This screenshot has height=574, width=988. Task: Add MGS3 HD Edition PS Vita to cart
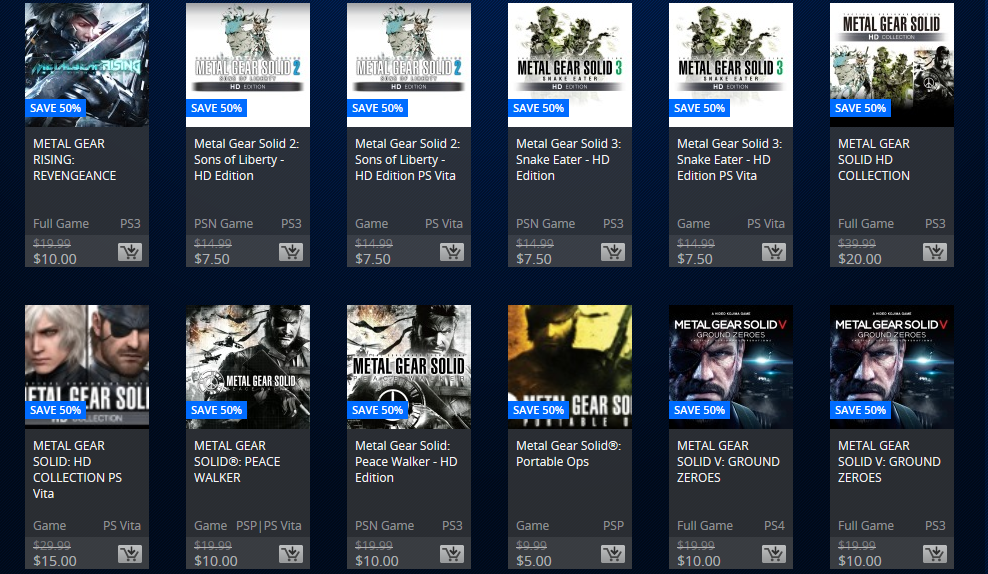(774, 252)
